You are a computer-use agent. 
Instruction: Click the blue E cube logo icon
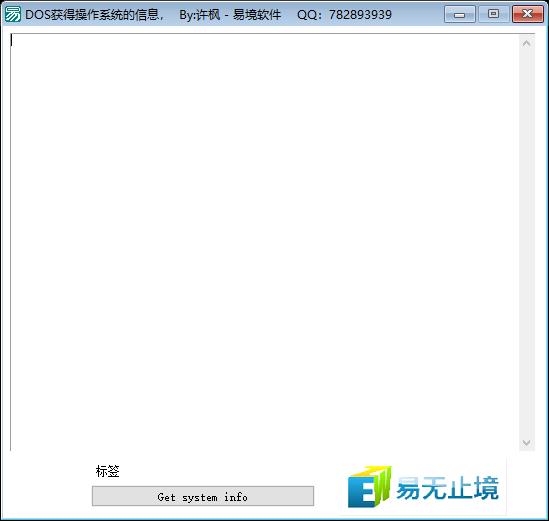click(x=369, y=487)
